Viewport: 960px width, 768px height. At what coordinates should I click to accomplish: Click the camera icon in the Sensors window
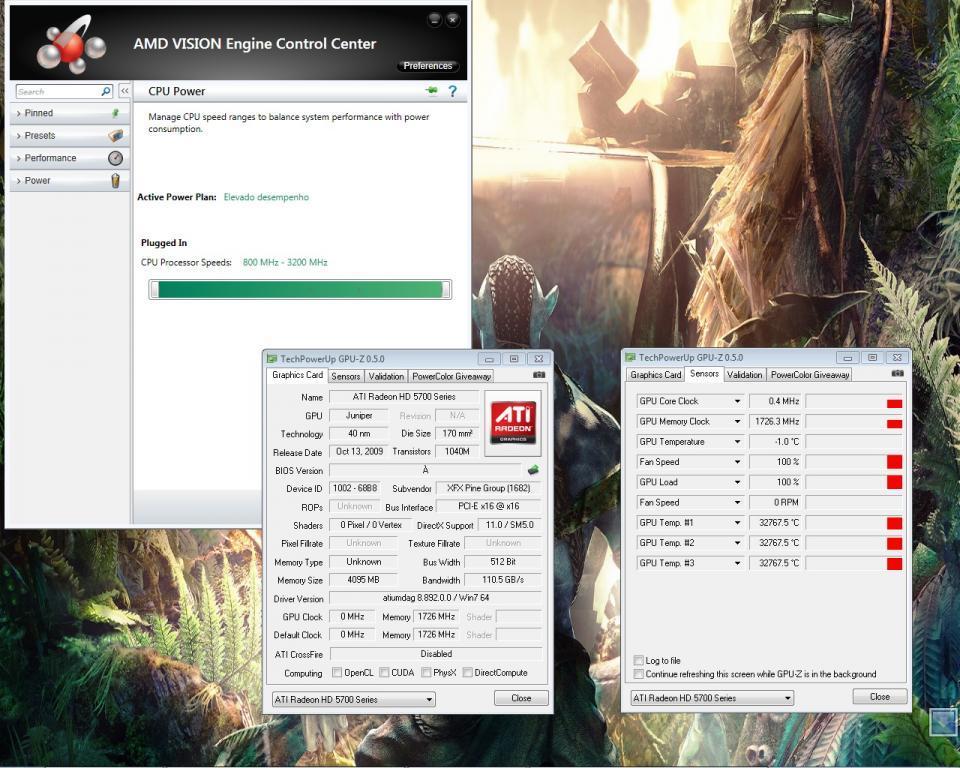pos(897,374)
